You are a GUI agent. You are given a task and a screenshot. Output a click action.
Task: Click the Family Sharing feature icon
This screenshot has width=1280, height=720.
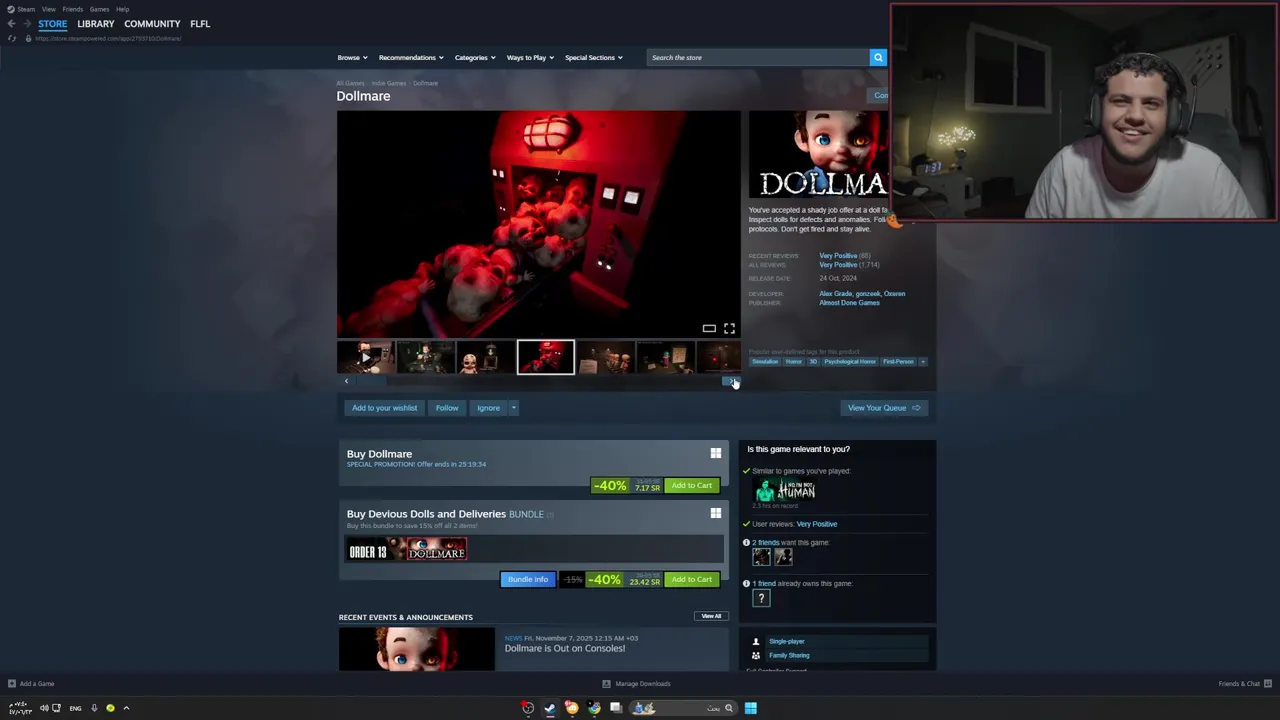pyautogui.click(x=756, y=655)
